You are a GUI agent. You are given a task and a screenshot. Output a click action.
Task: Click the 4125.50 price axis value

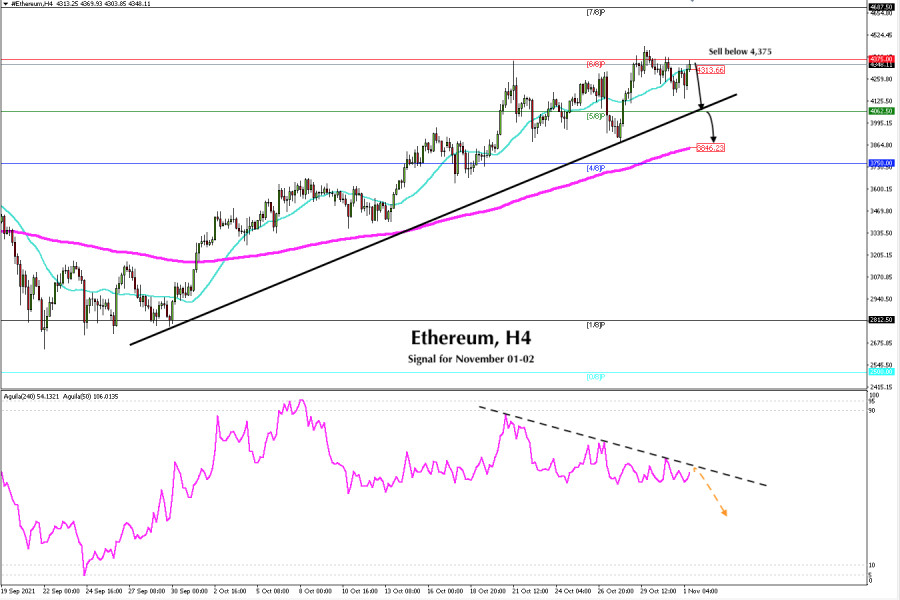coord(881,101)
